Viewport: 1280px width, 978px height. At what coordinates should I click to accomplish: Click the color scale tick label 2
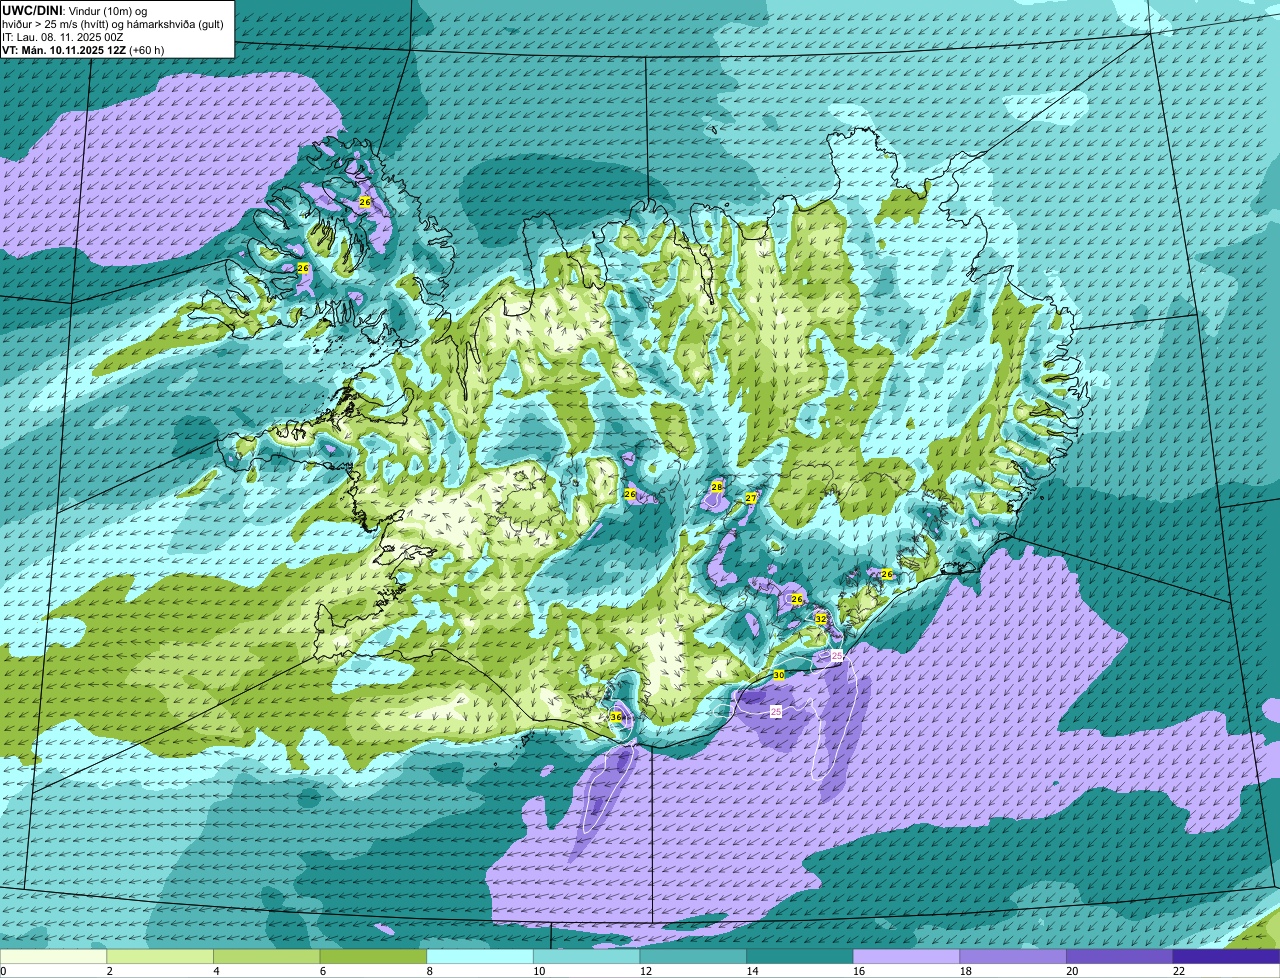[x=110, y=971]
